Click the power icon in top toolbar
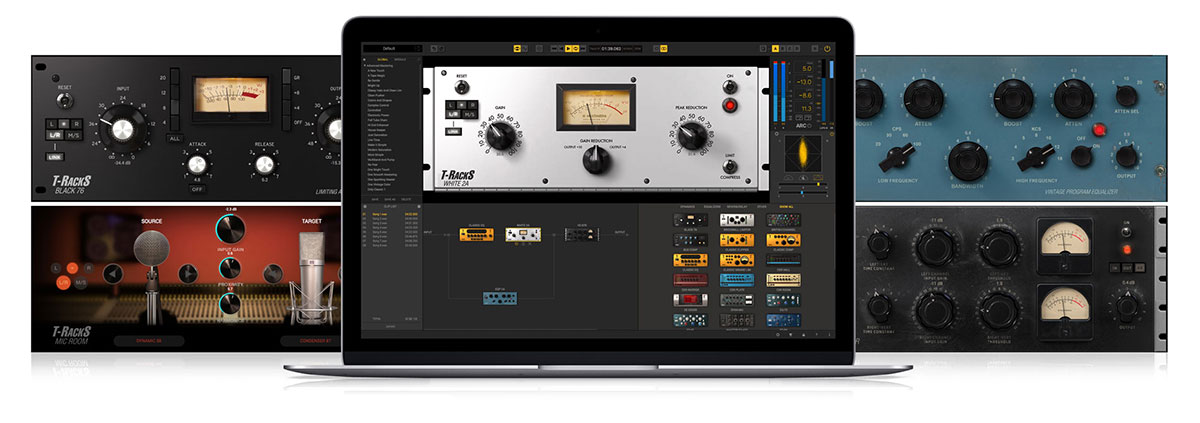 [x=826, y=48]
